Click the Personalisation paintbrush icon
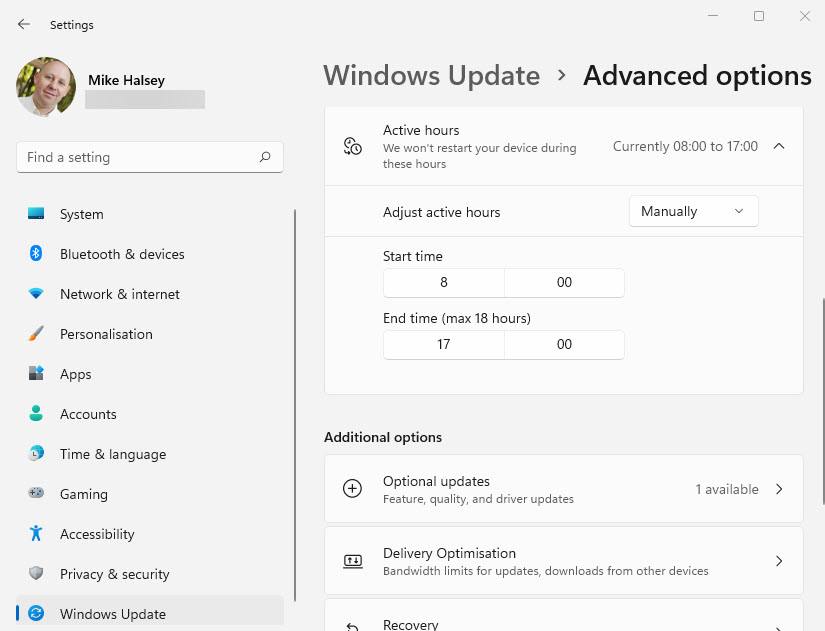This screenshot has width=825, height=631. (x=36, y=334)
